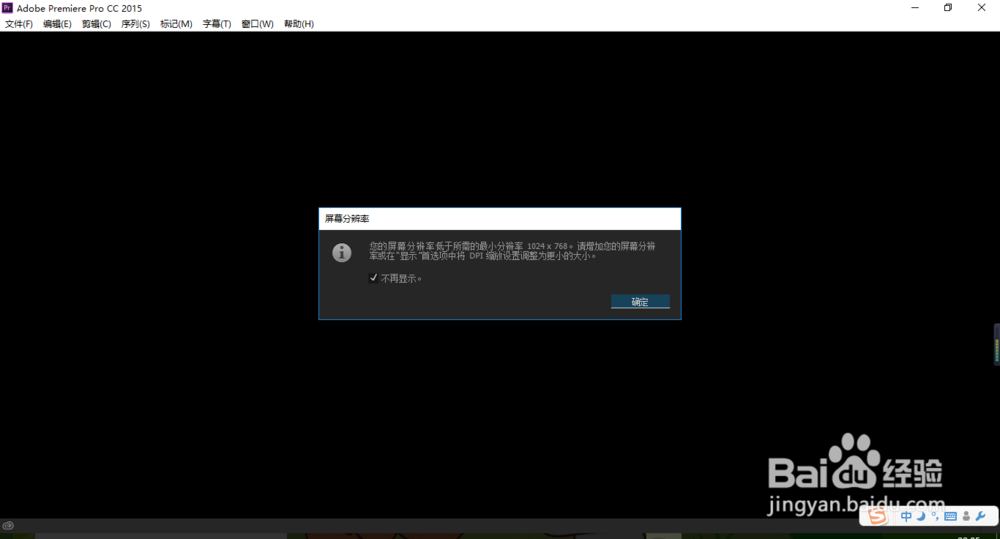This screenshot has height=539, width=1000.
Task: Click the Creative Cloud icon in status bar
Action: [8, 526]
